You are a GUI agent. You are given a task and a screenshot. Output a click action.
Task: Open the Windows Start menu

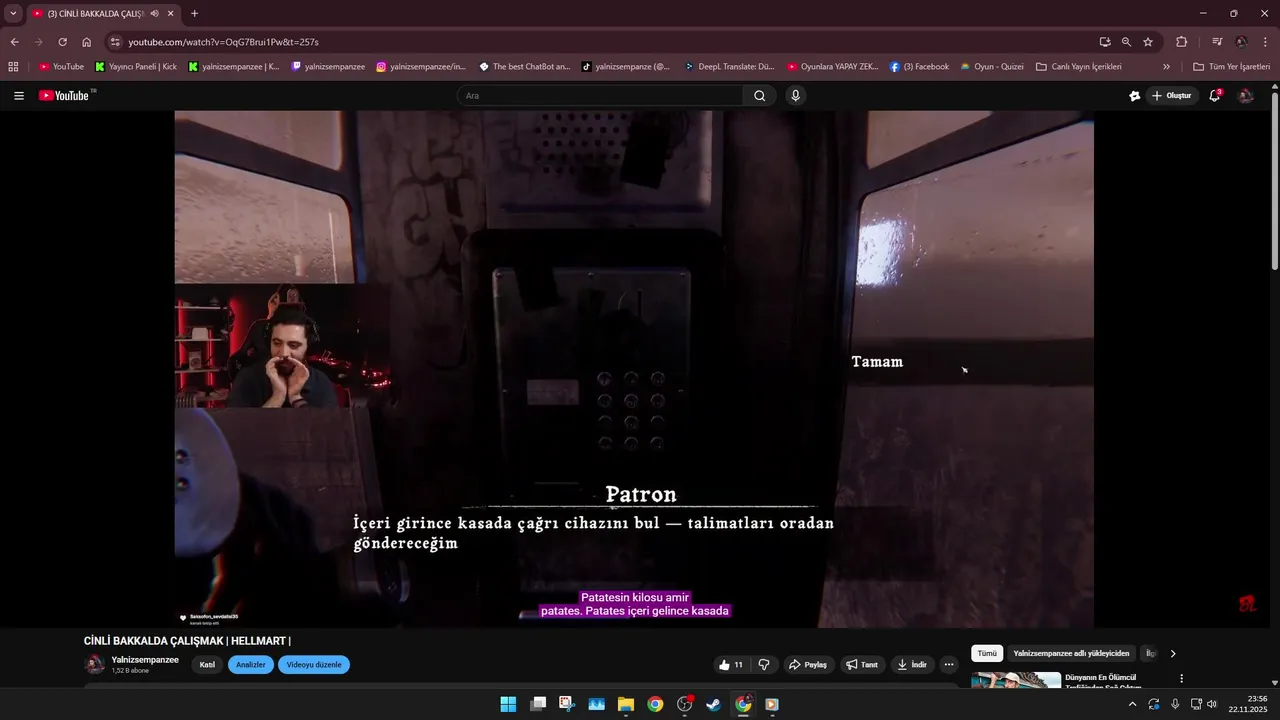(x=508, y=704)
